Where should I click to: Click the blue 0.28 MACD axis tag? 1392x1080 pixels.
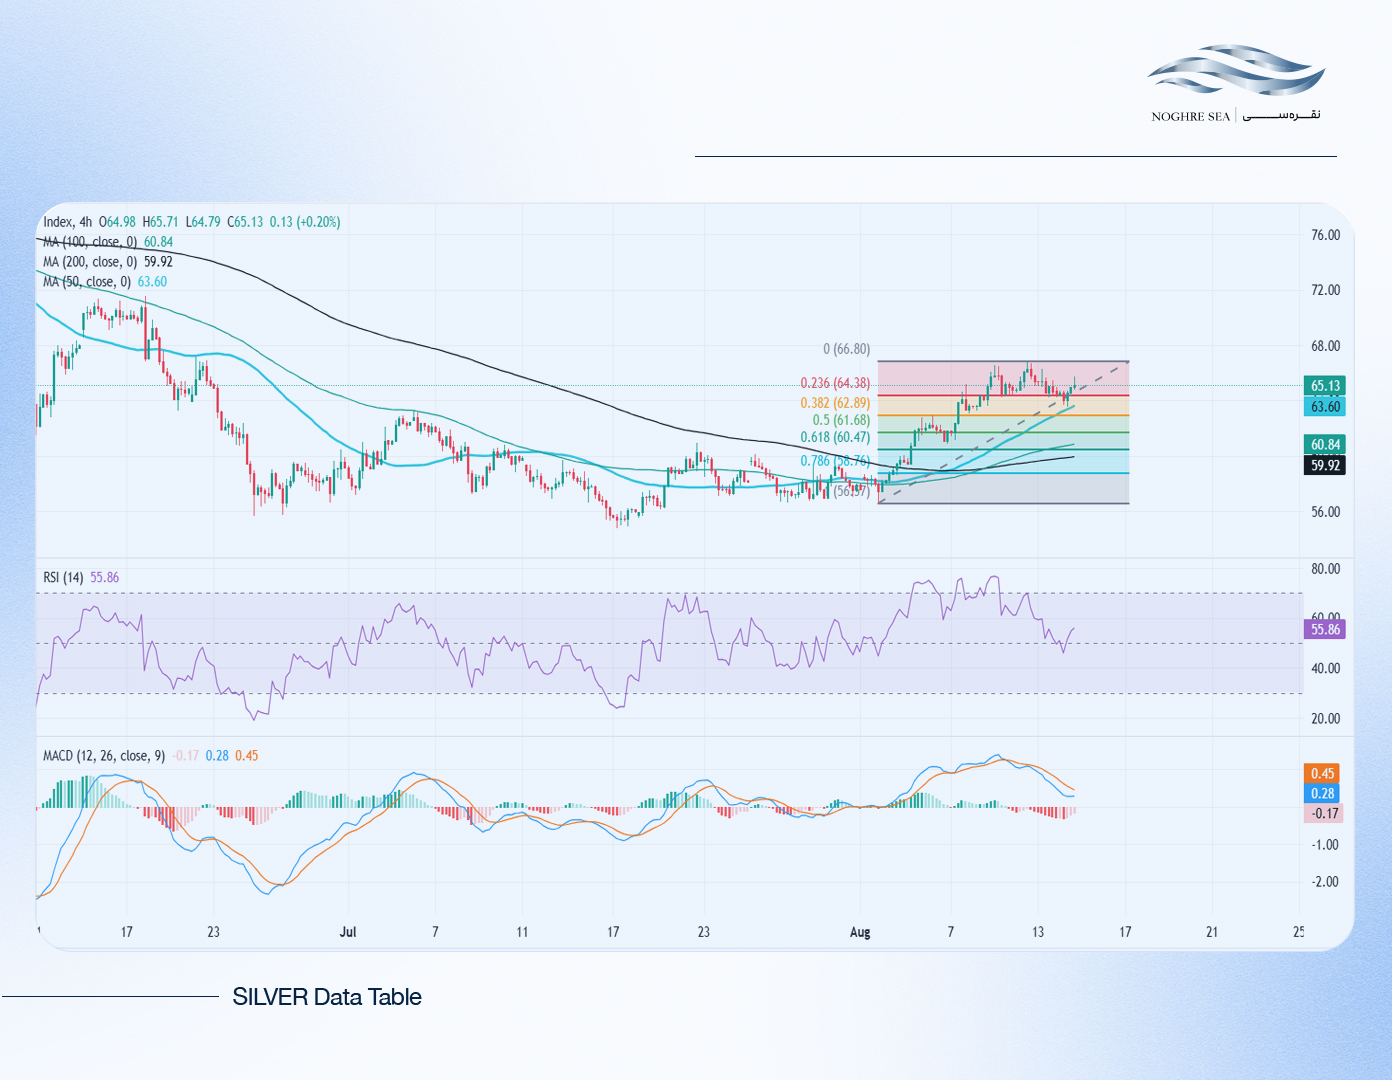1323,794
